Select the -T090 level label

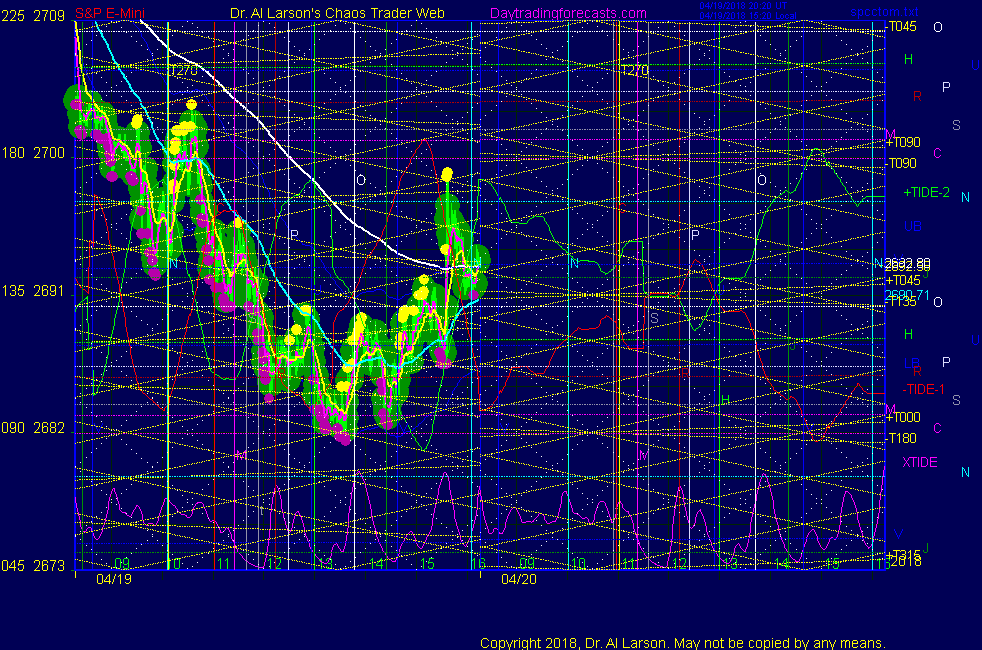[902, 163]
